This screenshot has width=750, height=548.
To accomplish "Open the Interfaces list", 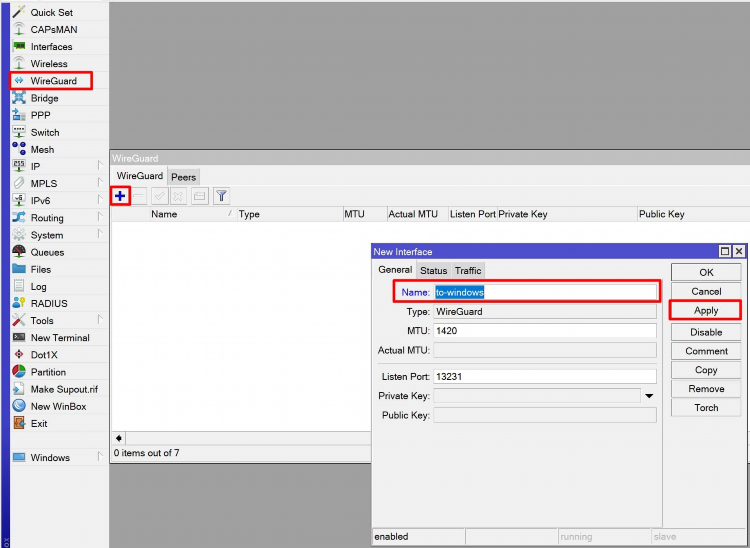I will pyautogui.click(x=51, y=47).
